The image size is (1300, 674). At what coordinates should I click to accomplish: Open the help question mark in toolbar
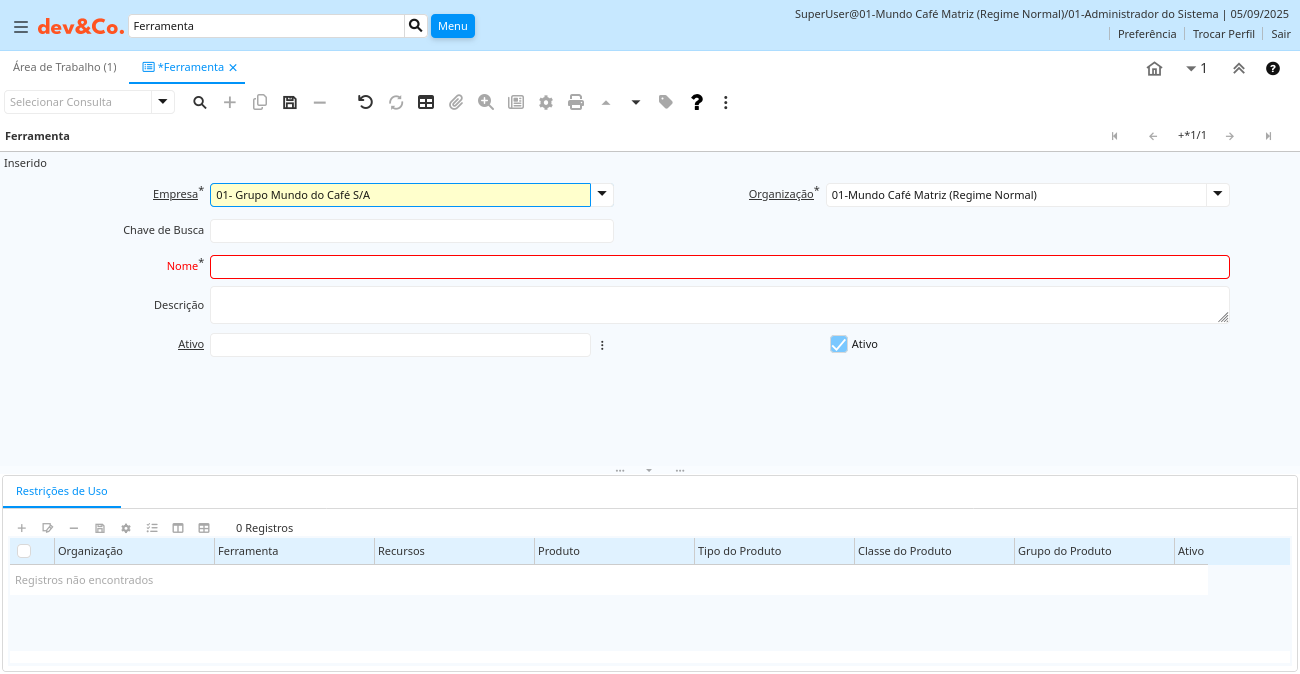697,102
